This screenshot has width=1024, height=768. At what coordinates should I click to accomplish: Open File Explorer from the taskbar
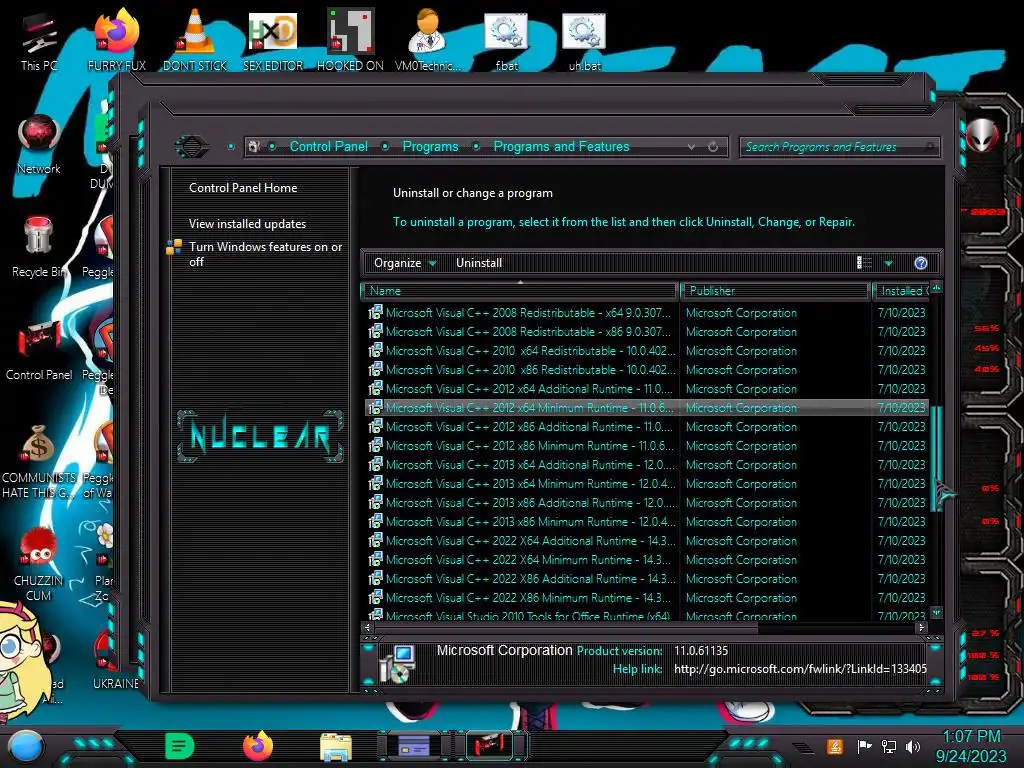(336, 746)
